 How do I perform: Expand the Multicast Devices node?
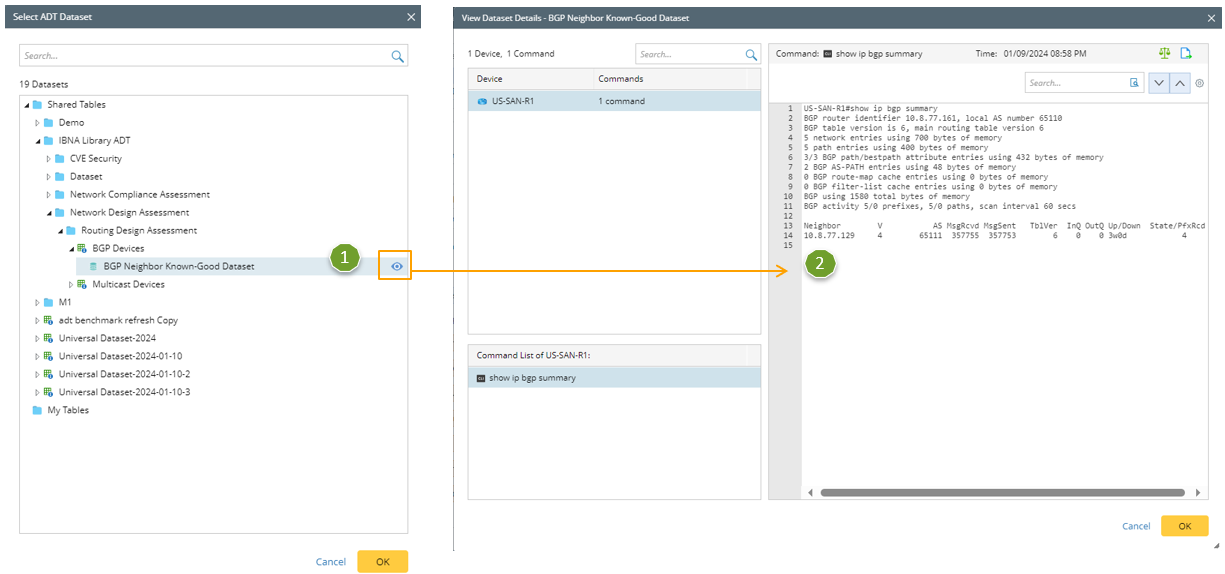click(x=71, y=285)
